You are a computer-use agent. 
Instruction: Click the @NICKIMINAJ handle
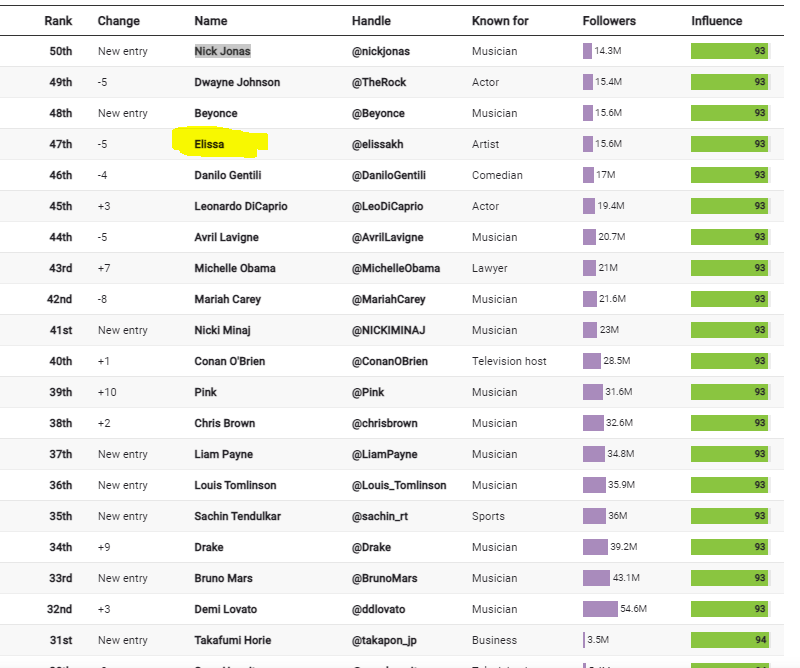388,330
